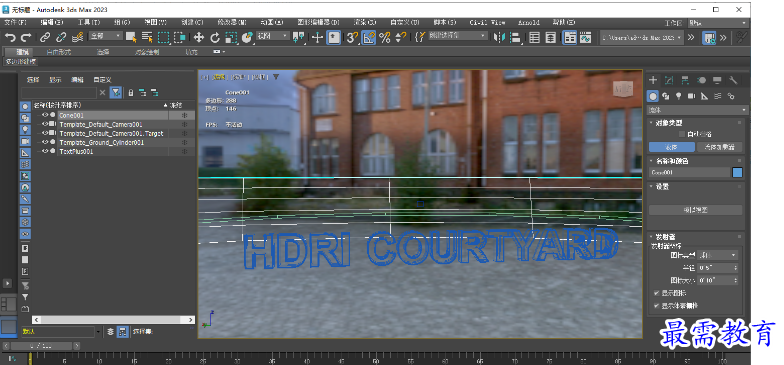Image resolution: width=784 pixels, height=365 pixels.
Task: Activate the Select and Move tool
Action: click(199, 37)
